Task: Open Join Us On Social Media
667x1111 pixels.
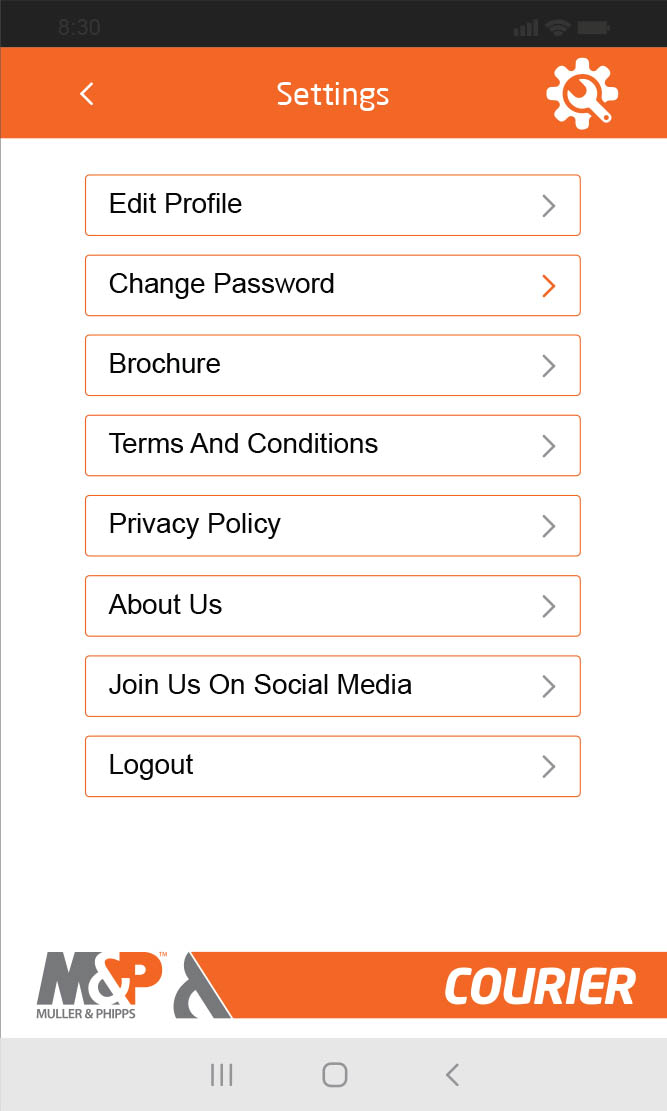Action: pyautogui.click(x=332, y=686)
